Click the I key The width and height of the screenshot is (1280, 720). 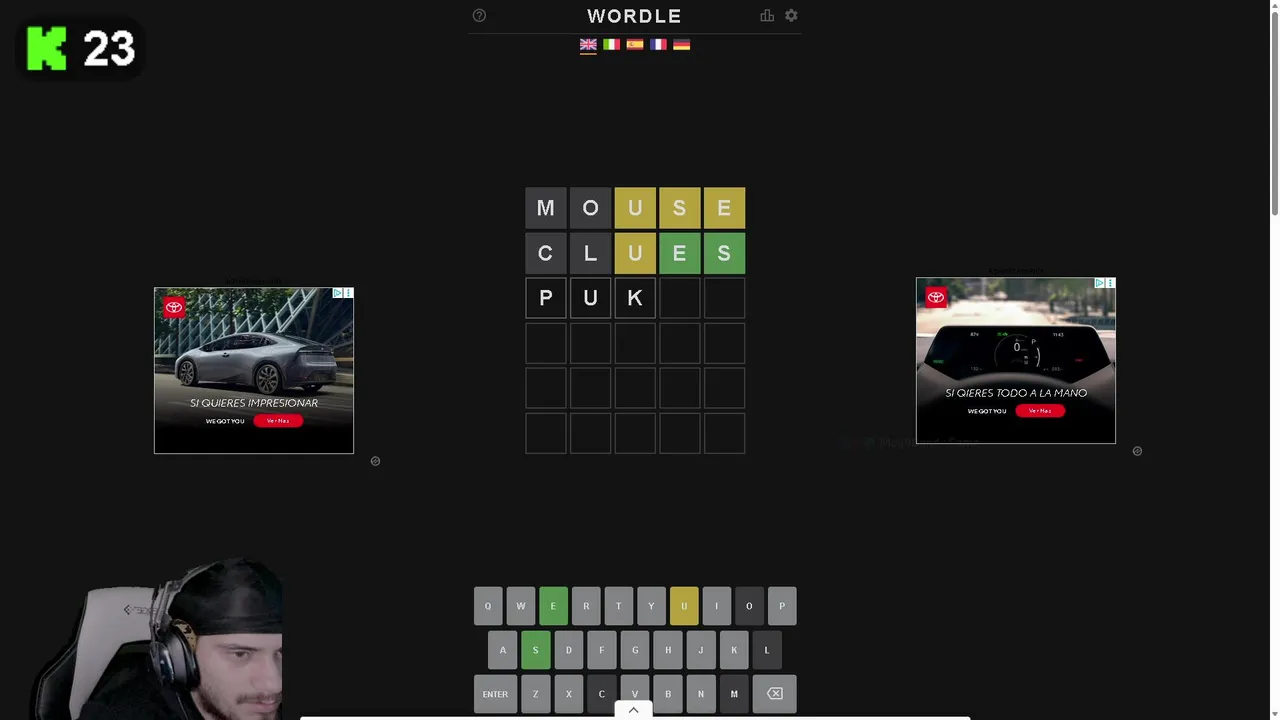click(x=716, y=606)
